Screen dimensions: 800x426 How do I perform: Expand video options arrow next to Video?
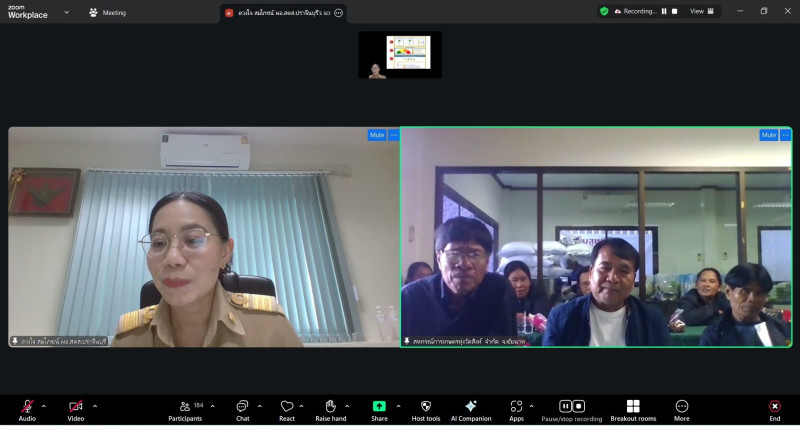[x=95, y=406]
